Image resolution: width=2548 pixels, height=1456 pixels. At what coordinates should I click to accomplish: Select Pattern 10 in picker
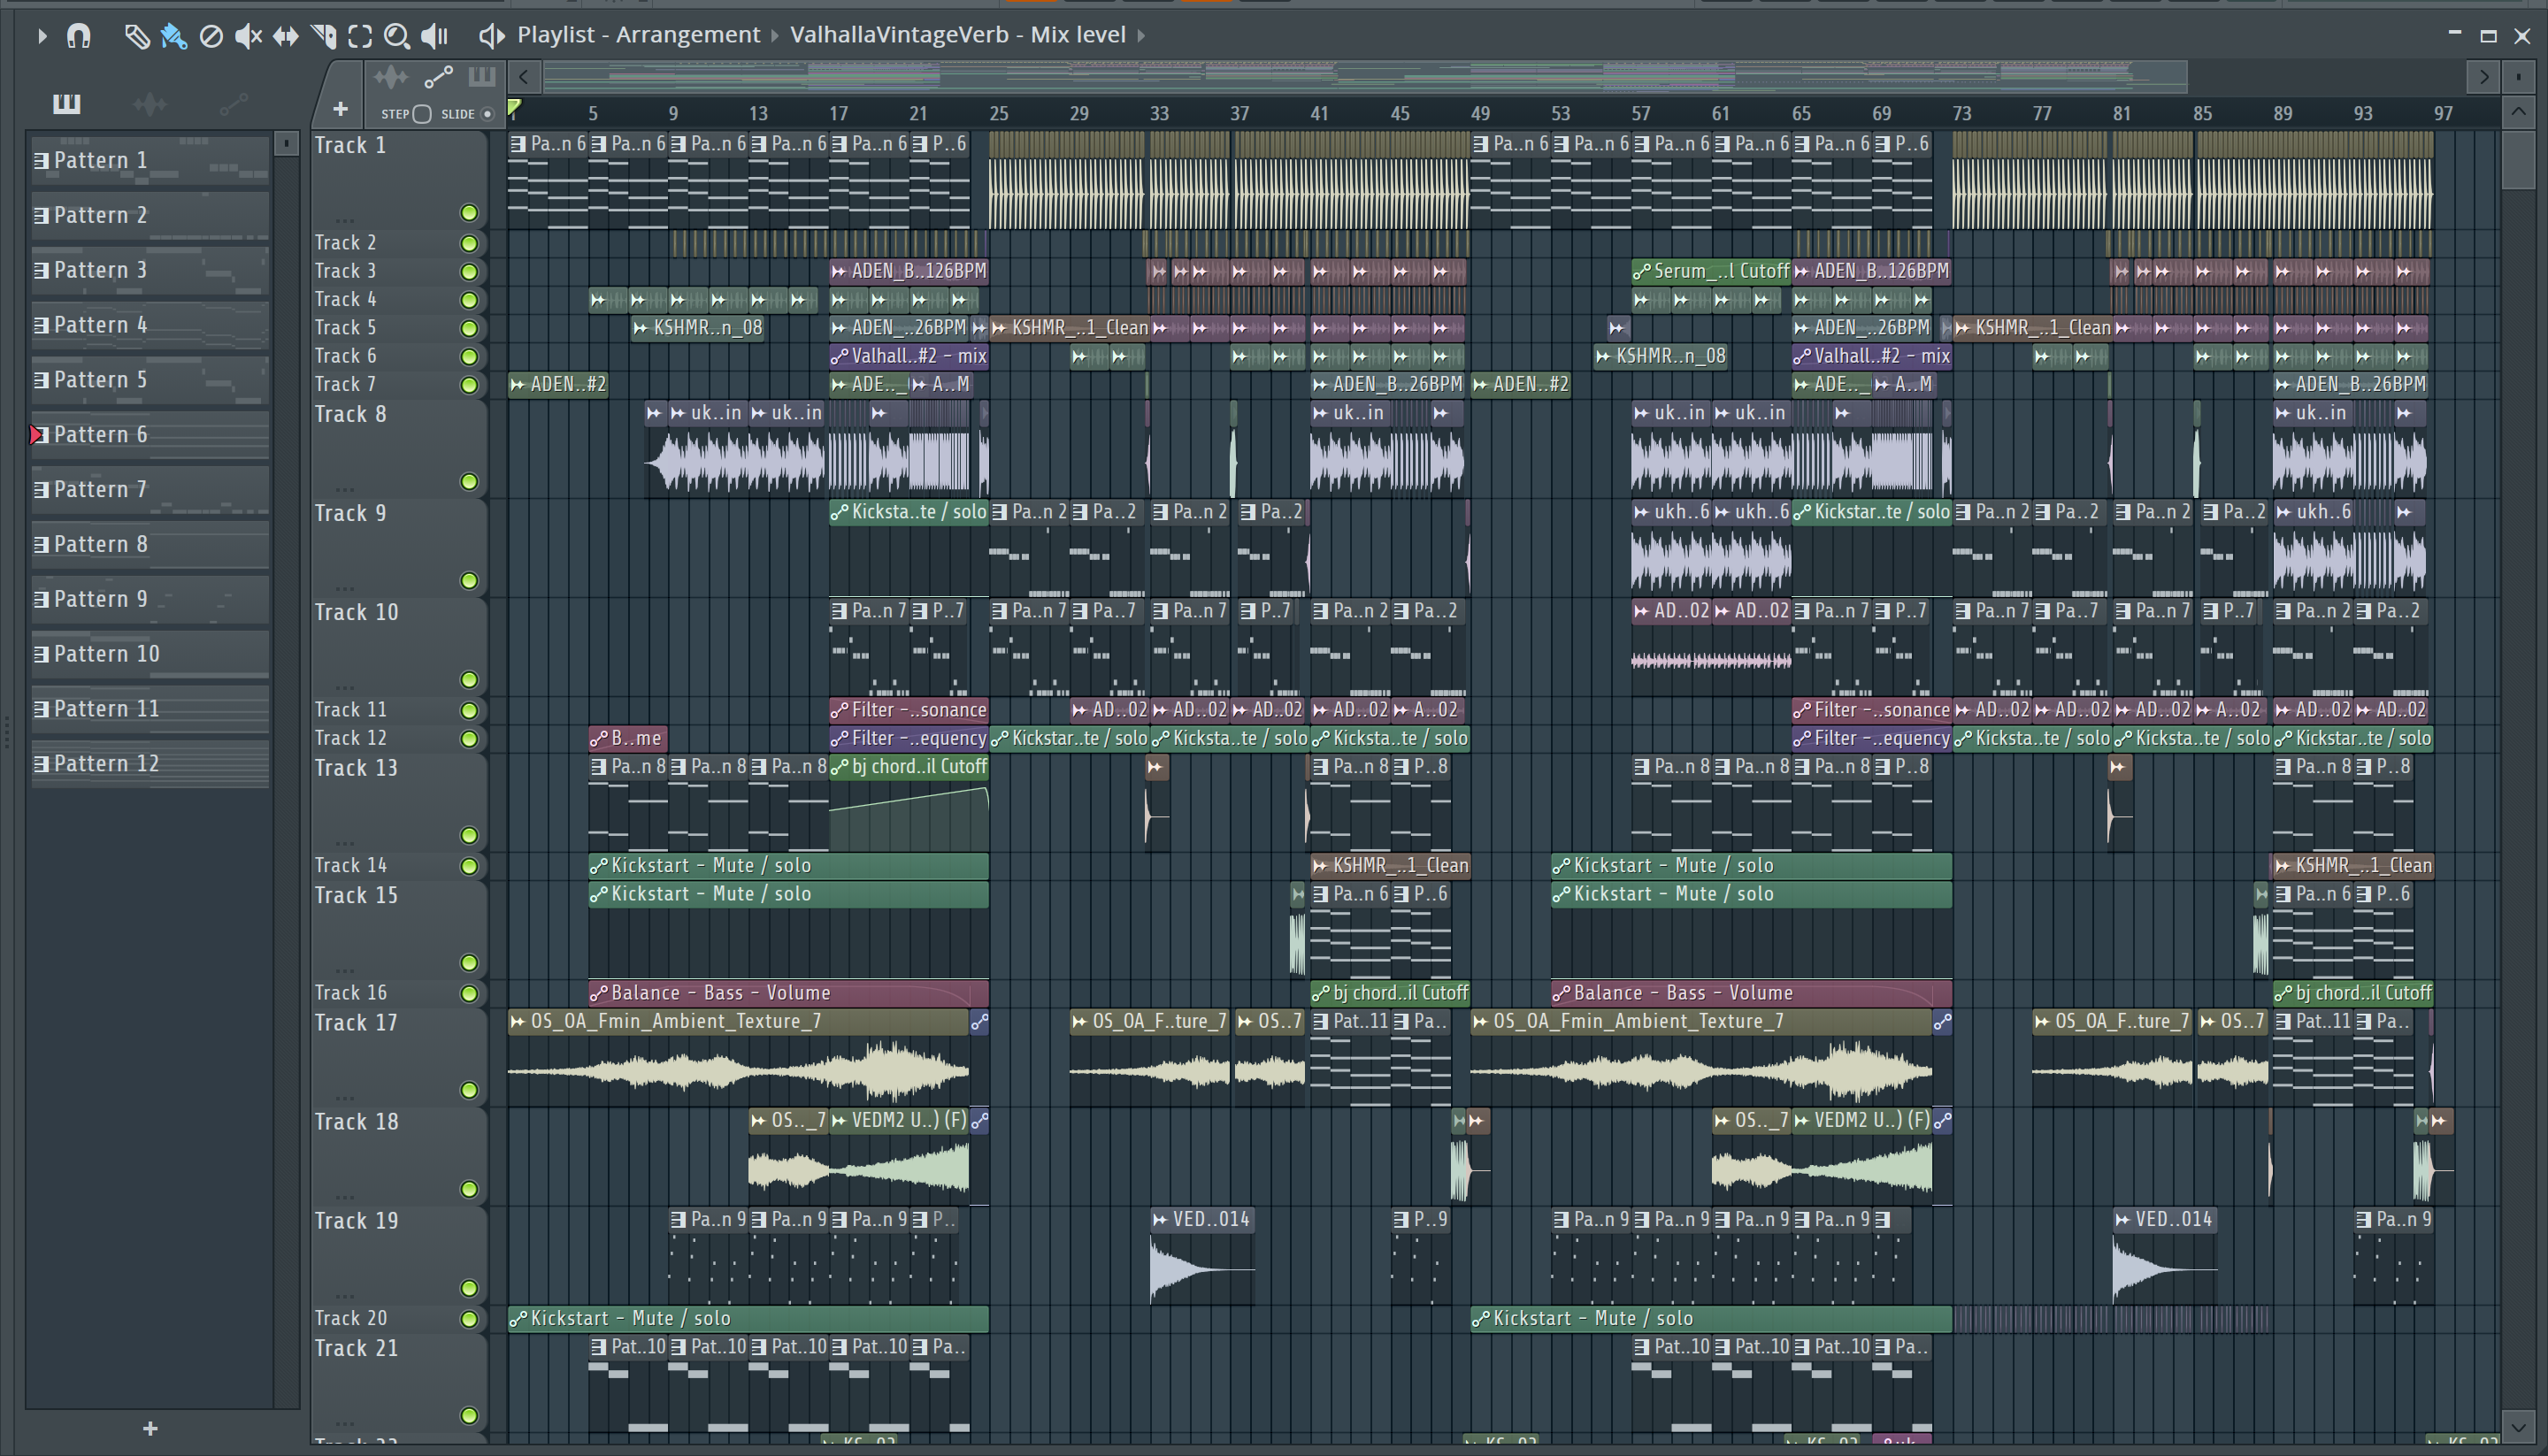click(x=150, y=654)
